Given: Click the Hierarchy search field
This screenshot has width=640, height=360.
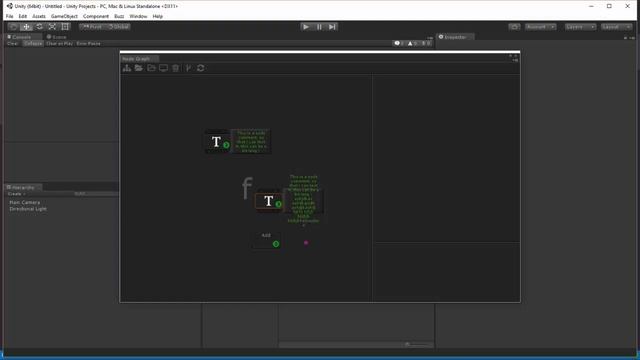Looking at the screenshot, I should (96, 194).
